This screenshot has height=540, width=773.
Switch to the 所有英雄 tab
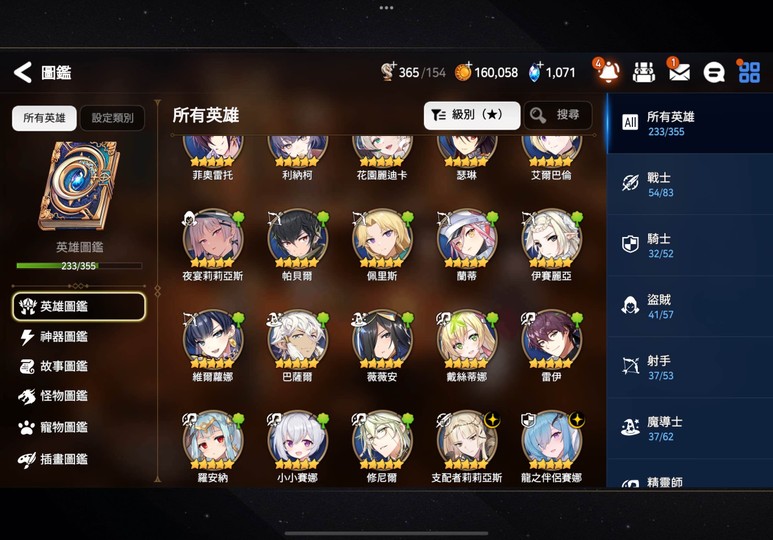pos(44,118)
